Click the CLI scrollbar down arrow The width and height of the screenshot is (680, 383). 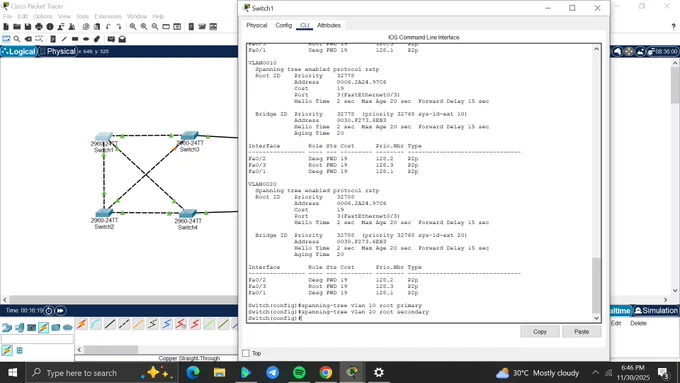[x=597, y=318]
